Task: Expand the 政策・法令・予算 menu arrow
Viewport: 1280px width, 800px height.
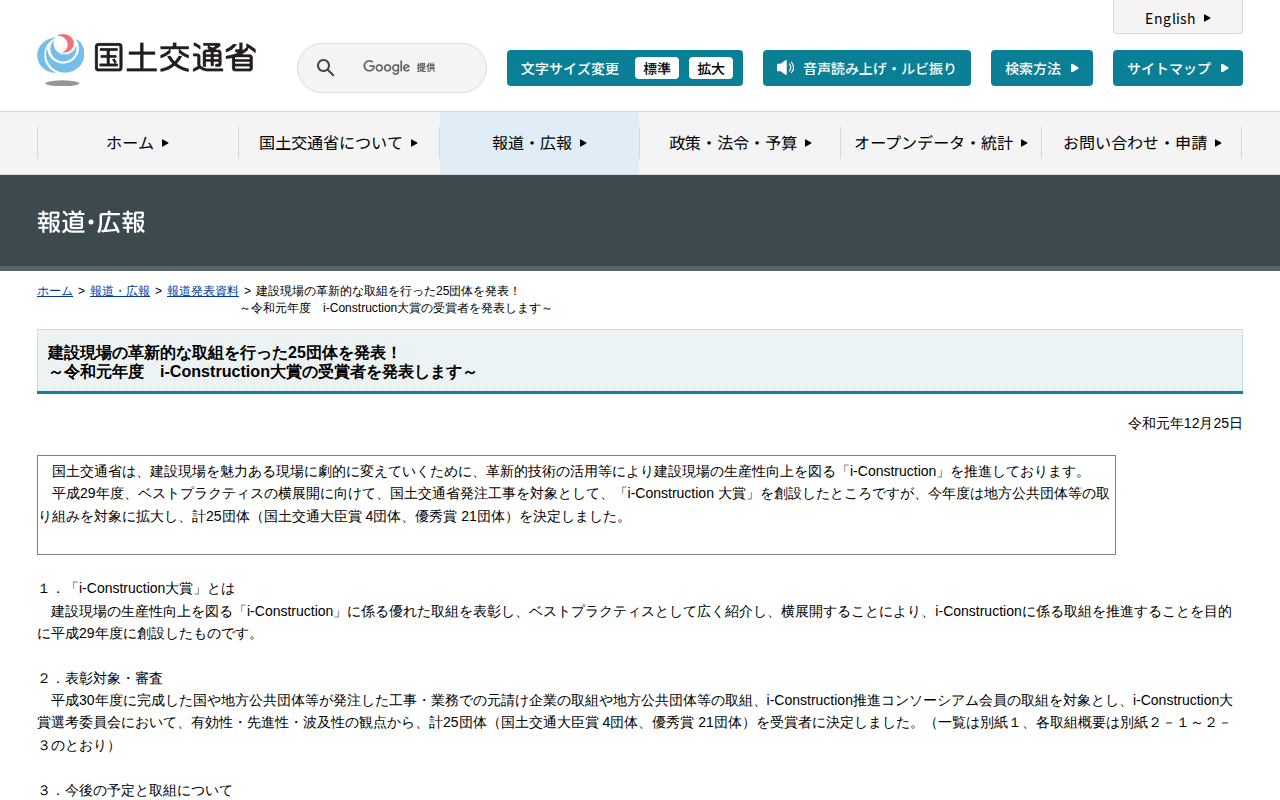Action: (808, 143)
